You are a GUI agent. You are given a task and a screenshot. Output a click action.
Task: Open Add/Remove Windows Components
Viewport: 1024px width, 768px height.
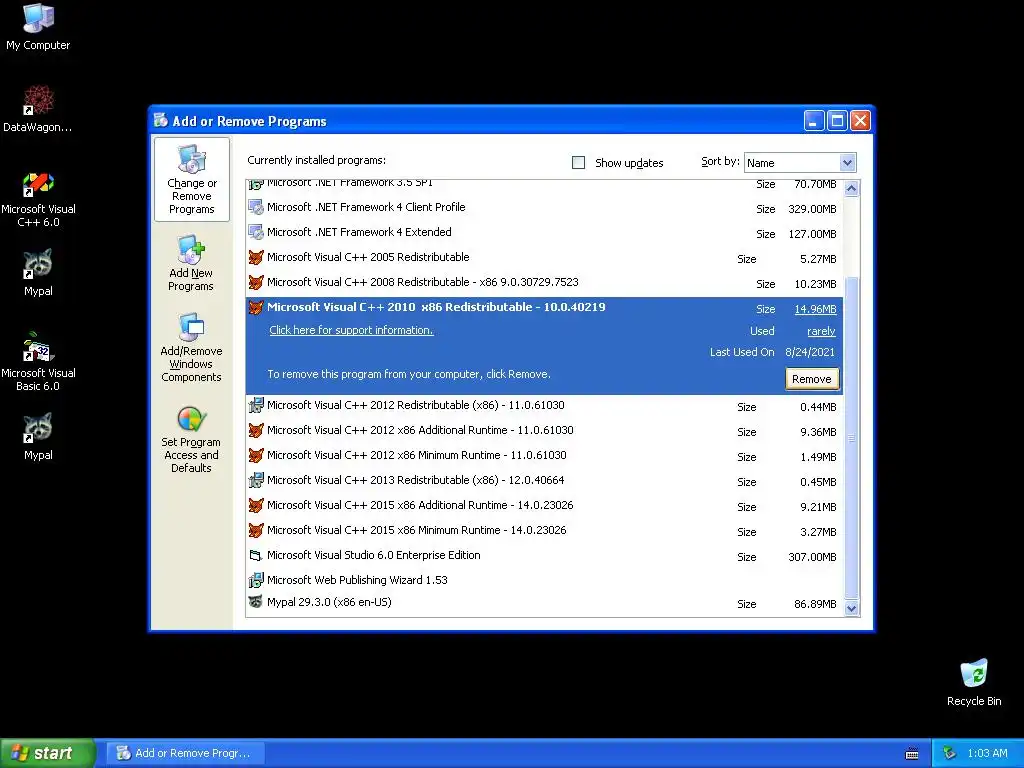[191, 347]
